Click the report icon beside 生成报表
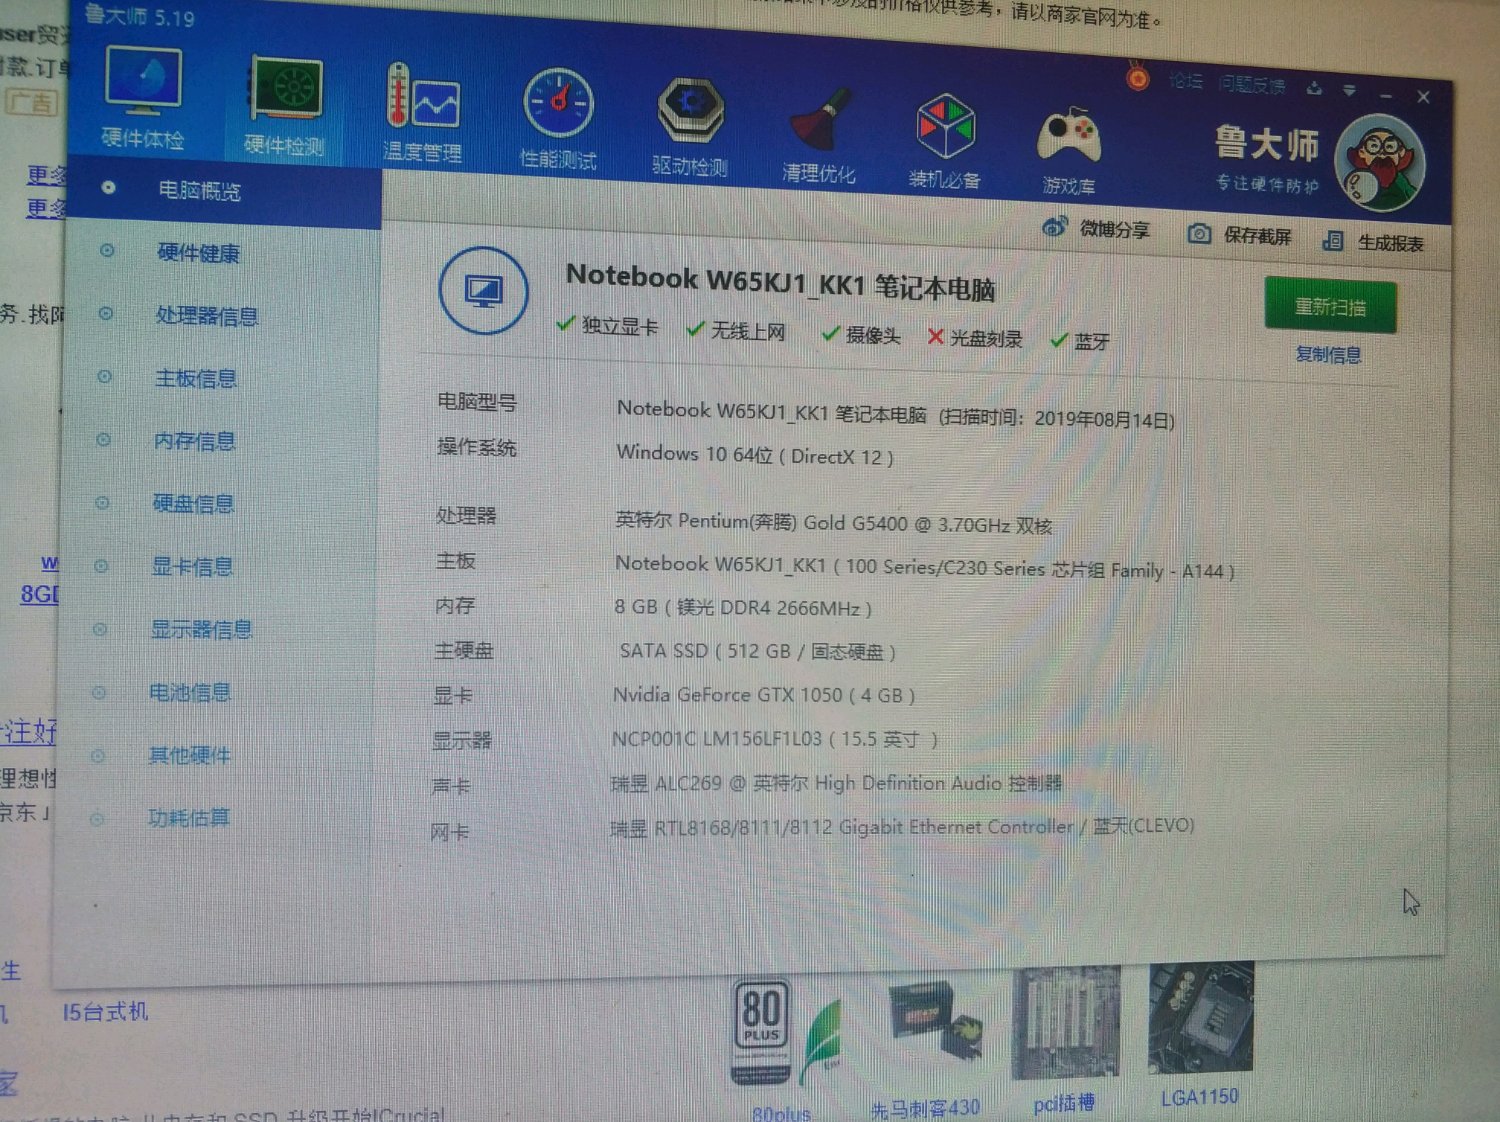Image resolution: width=1500 pixels, height=1122 pixels. click(1333, 240)
